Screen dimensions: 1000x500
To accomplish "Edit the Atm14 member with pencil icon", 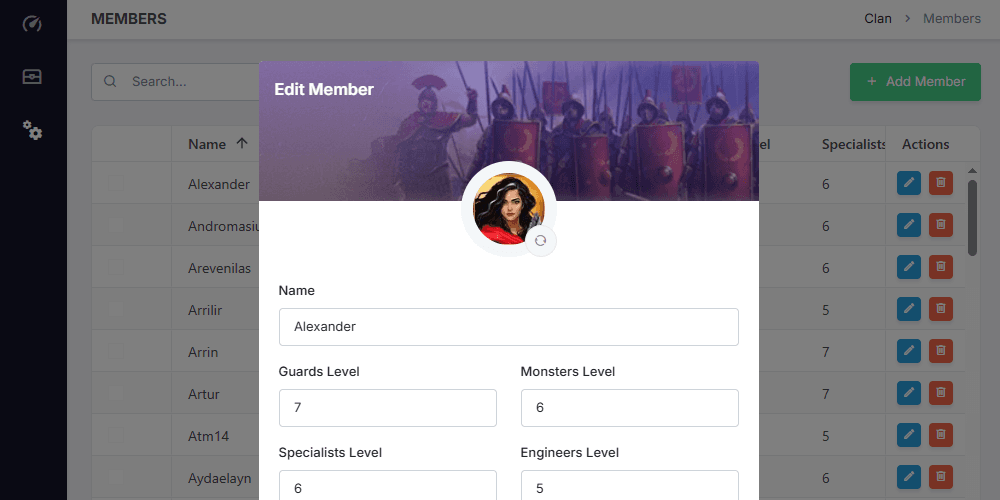I will pyautogui.click(x=908, y=435).
